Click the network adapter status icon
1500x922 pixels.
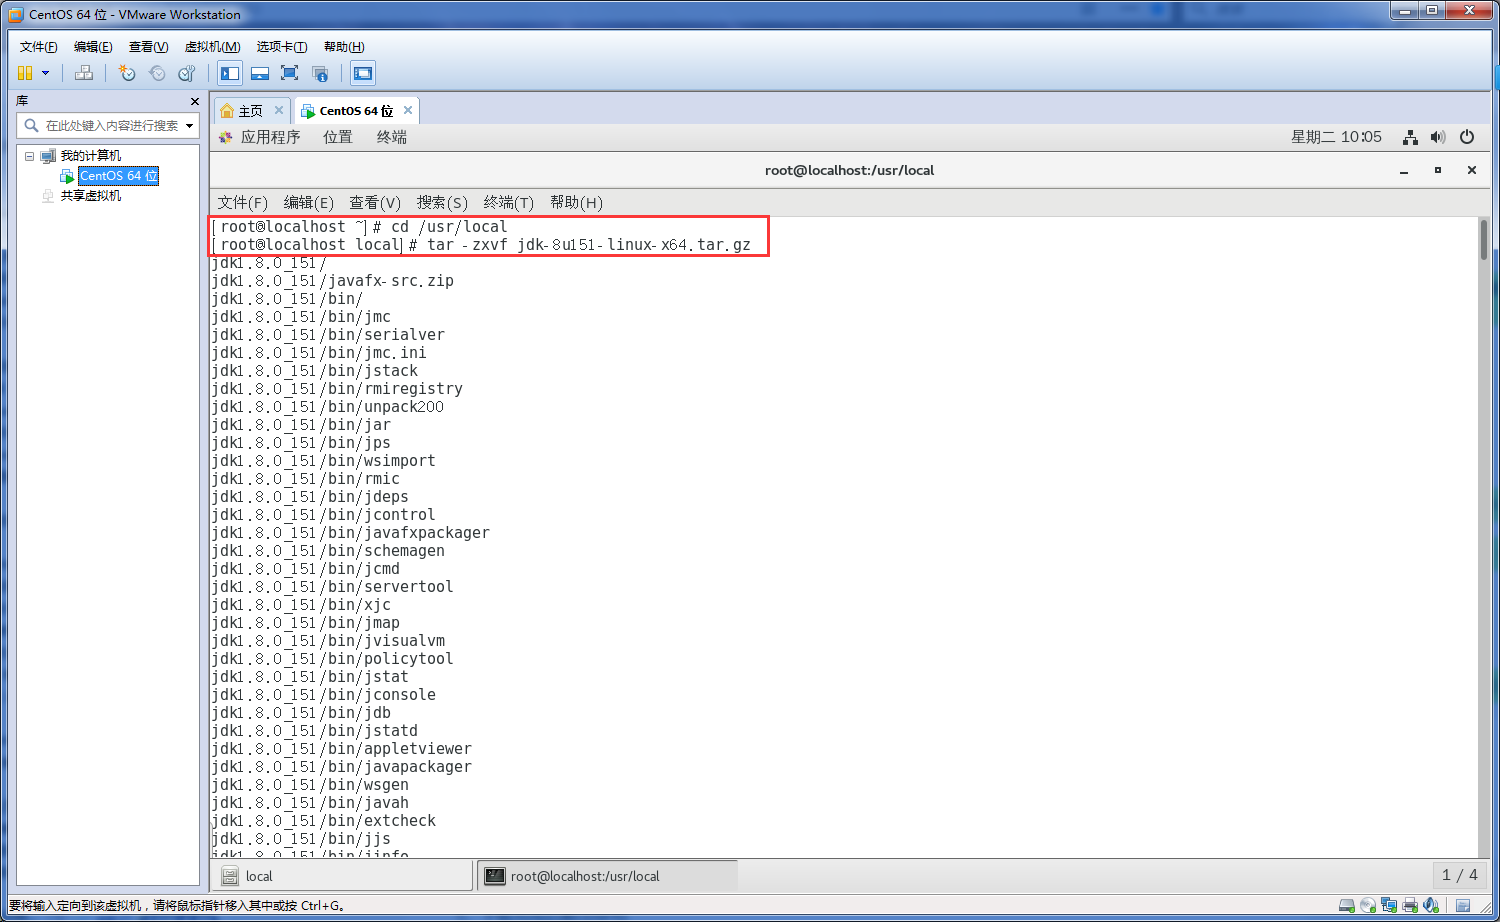(1389, 905)
